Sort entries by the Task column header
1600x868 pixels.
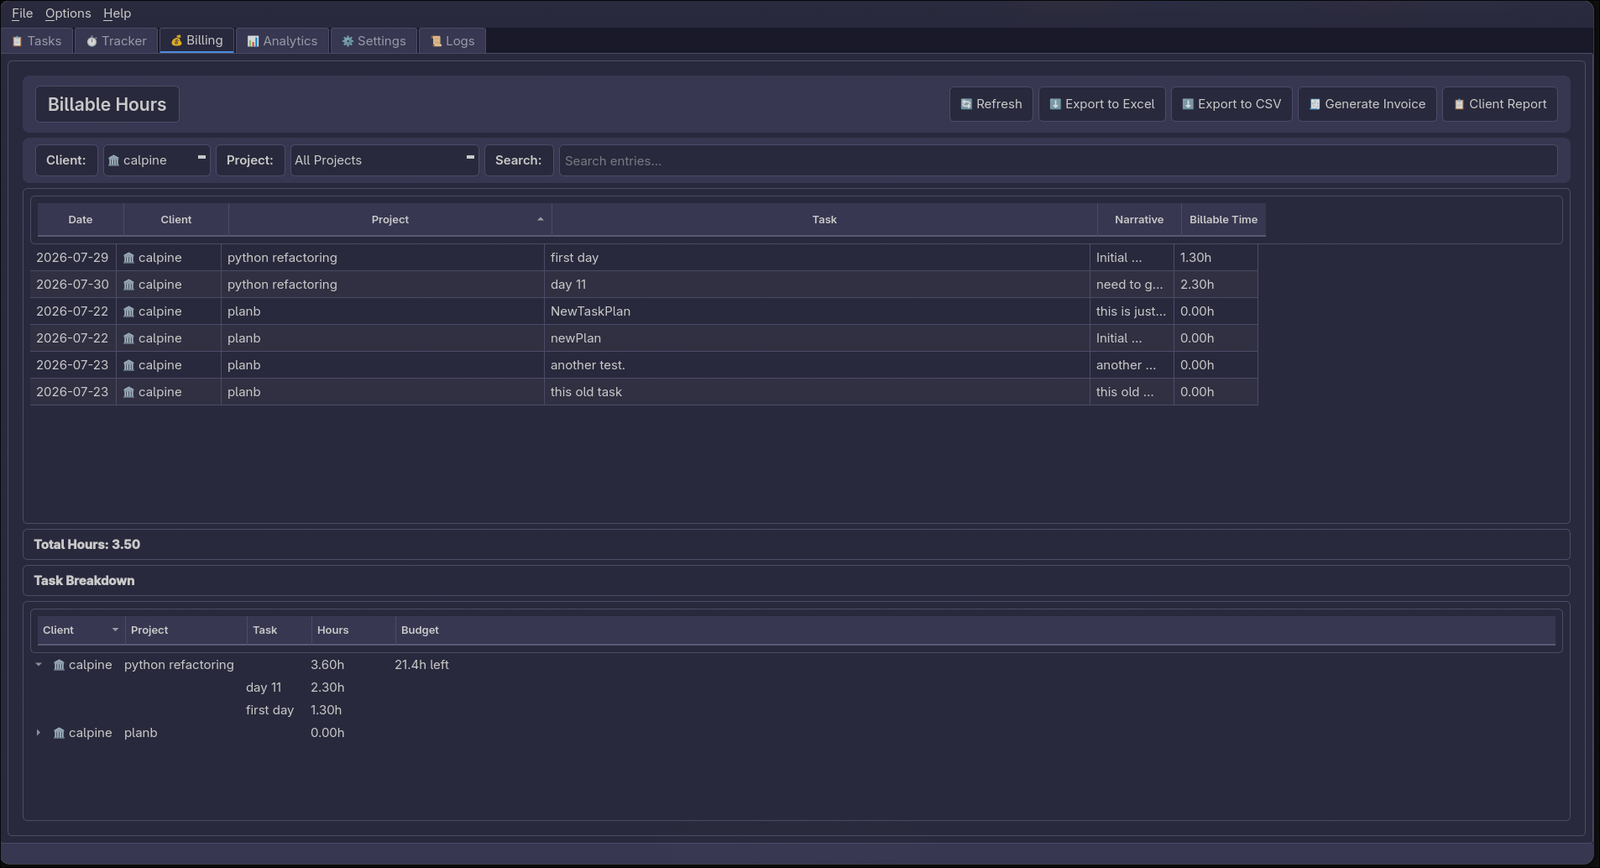point(824,220)
